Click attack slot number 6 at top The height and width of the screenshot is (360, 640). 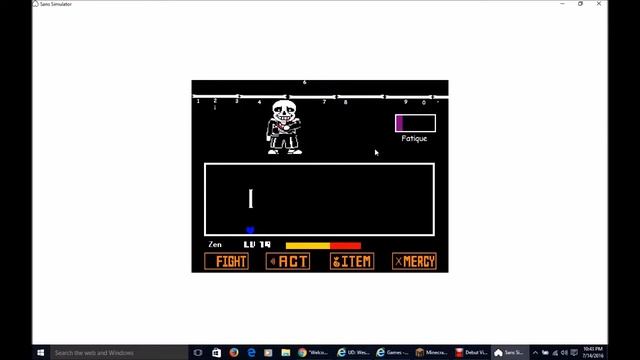pyautogui.click(x=304, y=82)
